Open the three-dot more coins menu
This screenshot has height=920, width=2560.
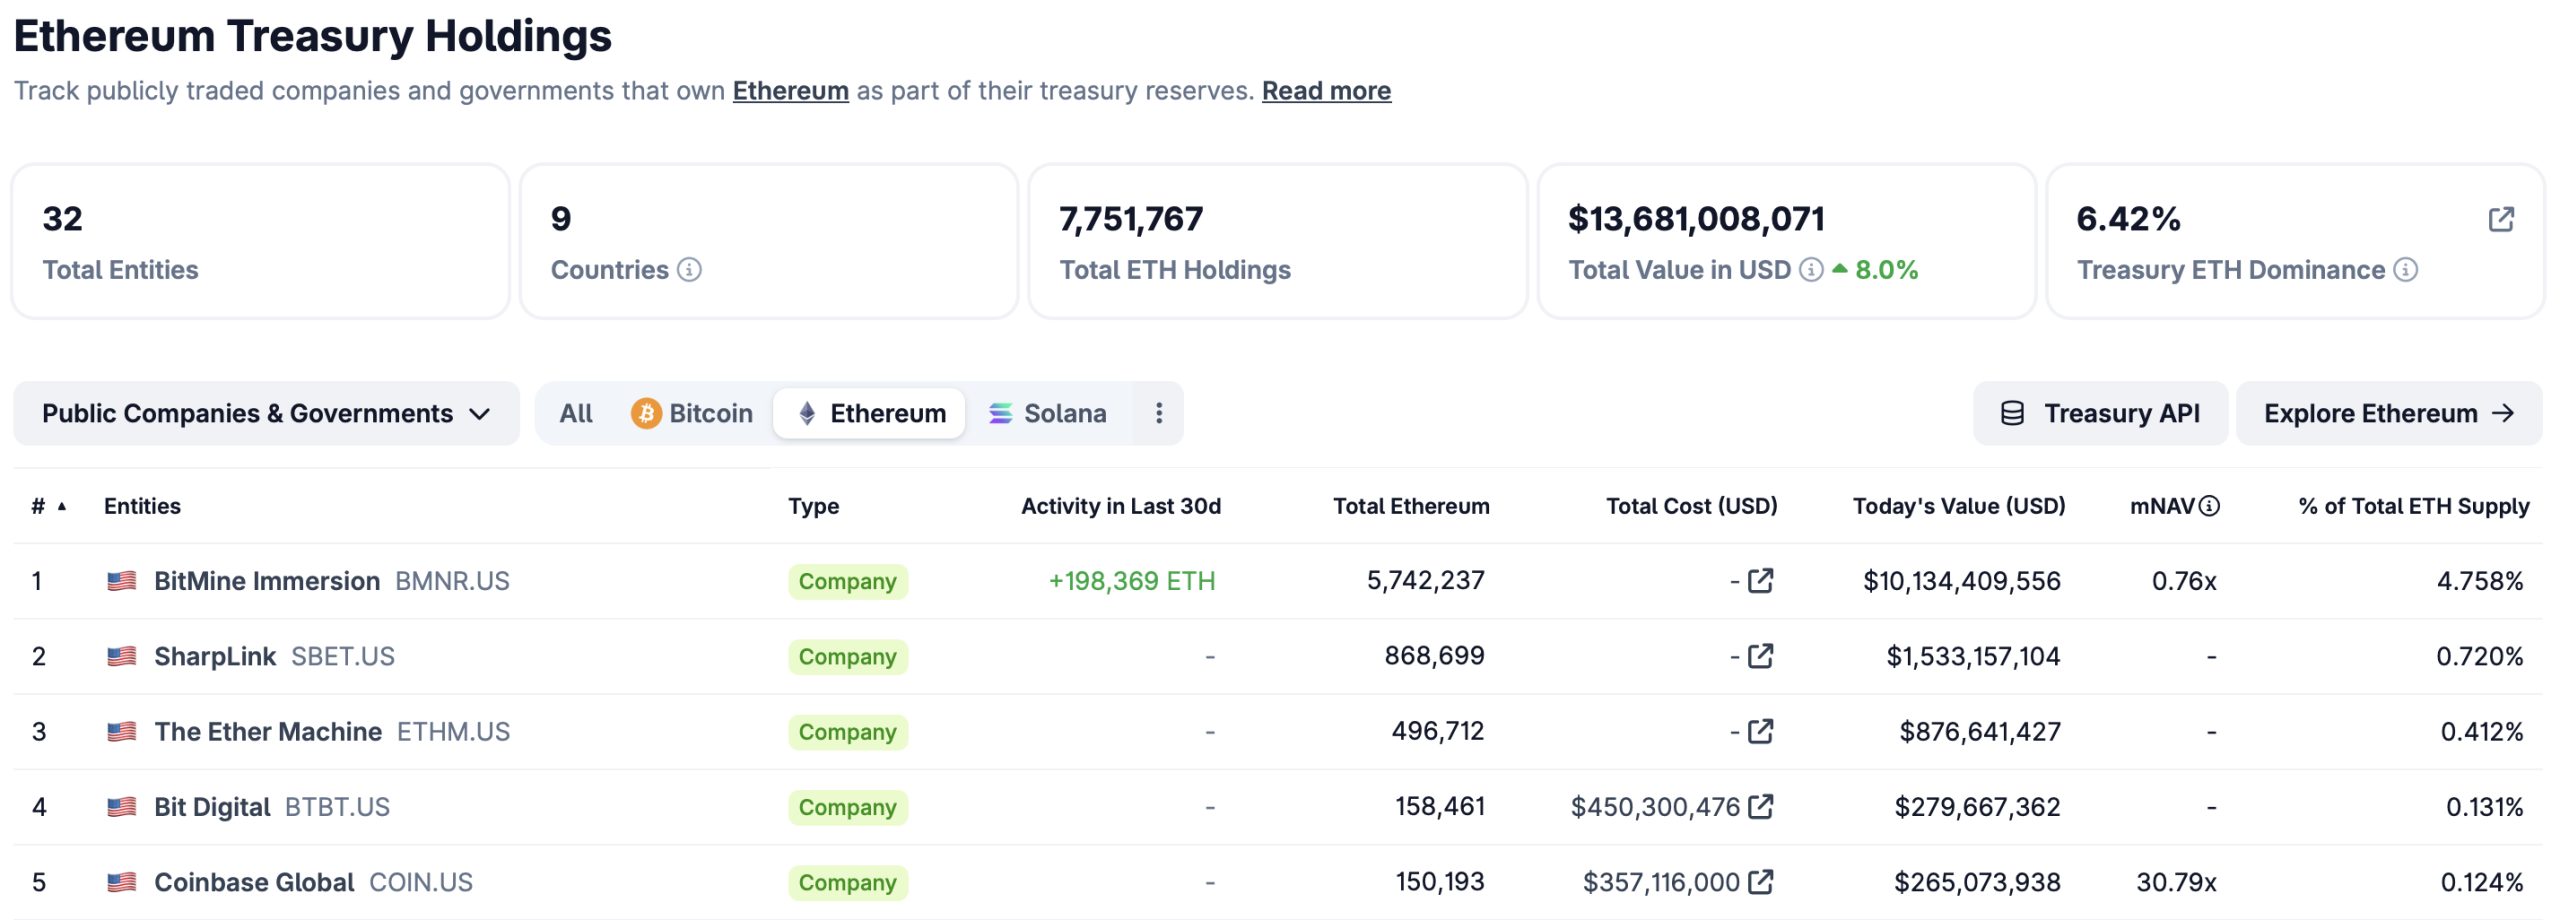[1159, 413]
